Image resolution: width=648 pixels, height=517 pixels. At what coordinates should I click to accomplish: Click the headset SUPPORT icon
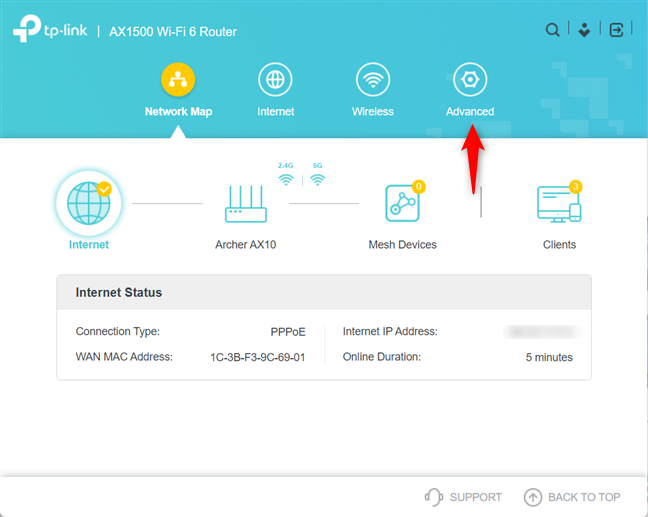click(x=434, y=497)
